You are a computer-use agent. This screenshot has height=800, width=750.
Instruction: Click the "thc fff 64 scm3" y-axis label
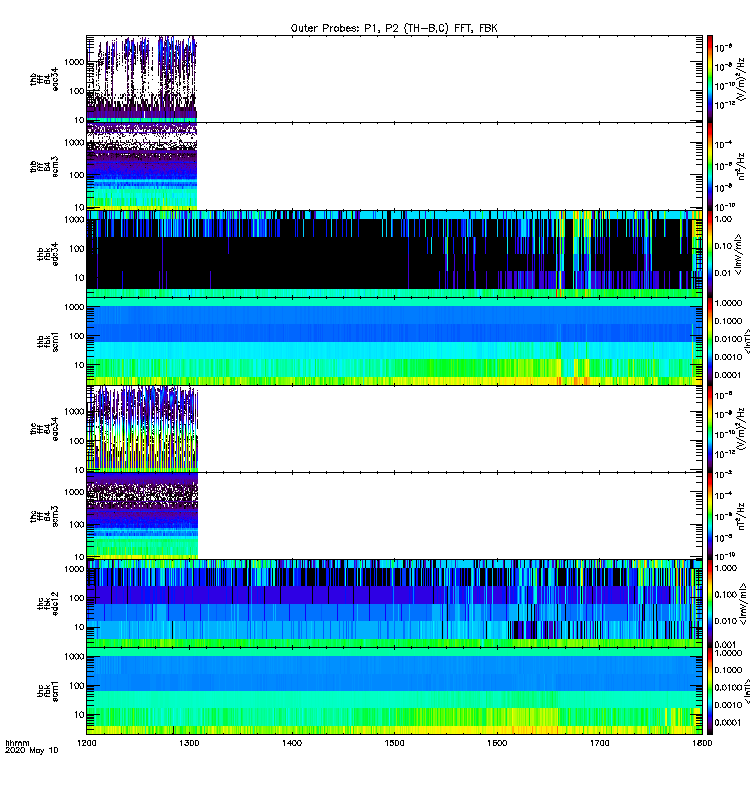(x=44, y=516)
